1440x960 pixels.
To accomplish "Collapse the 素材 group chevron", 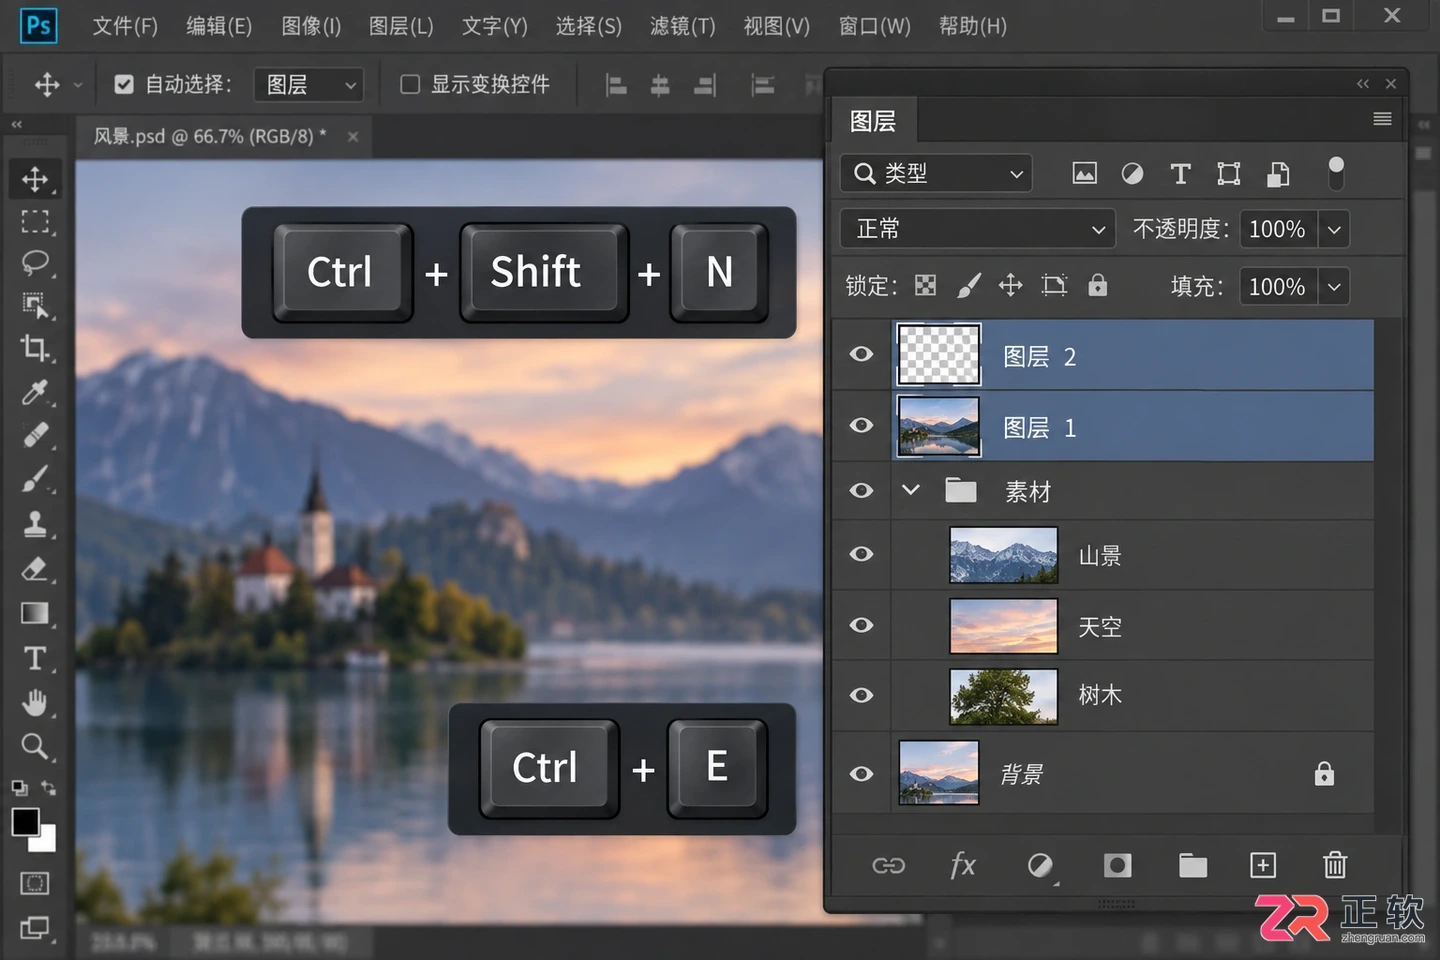I will 910,490.
